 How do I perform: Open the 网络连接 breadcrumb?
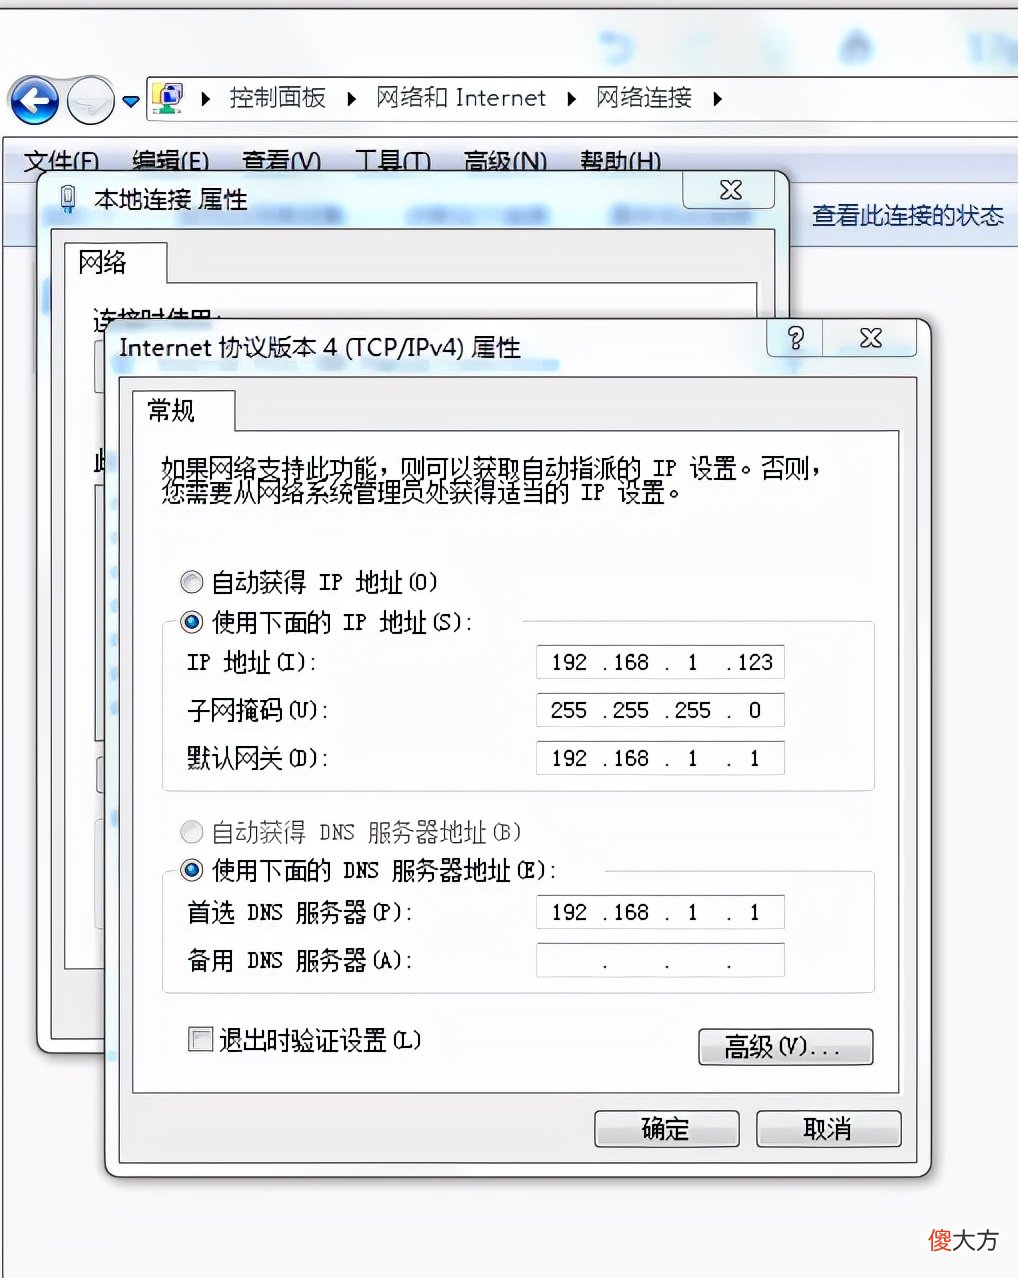pos(644,98)
